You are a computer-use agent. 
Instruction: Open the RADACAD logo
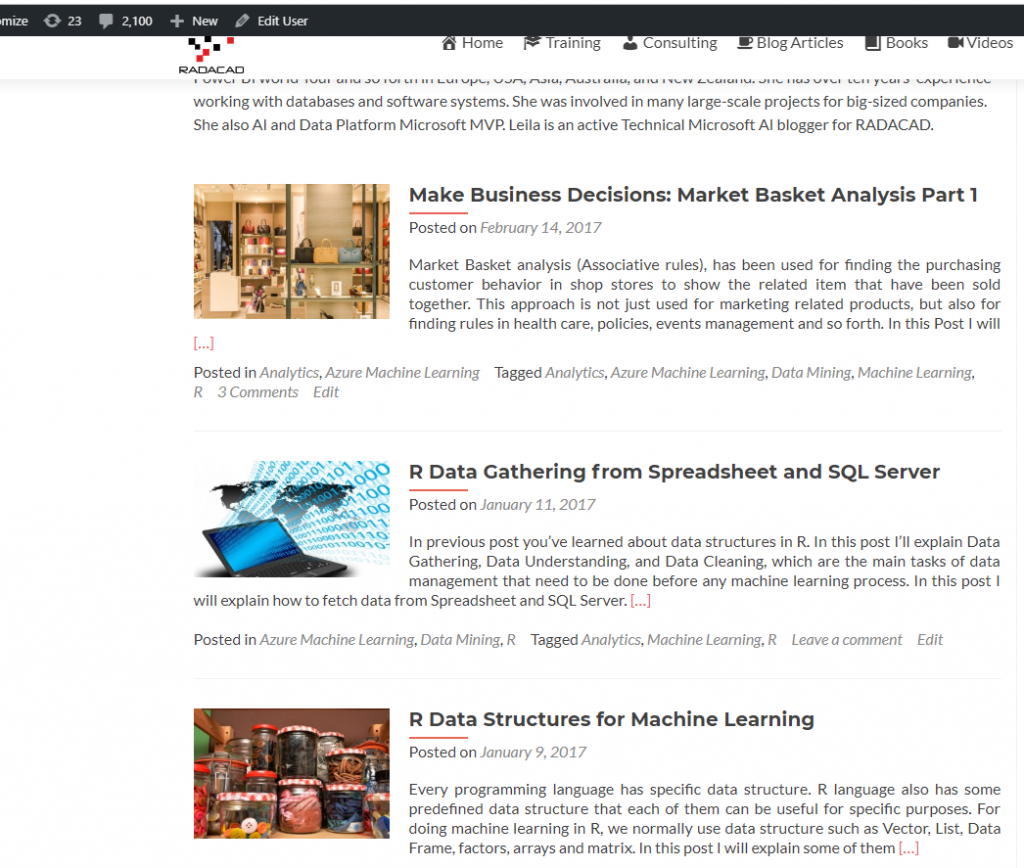pyautogui.click(x=211, y=56)
